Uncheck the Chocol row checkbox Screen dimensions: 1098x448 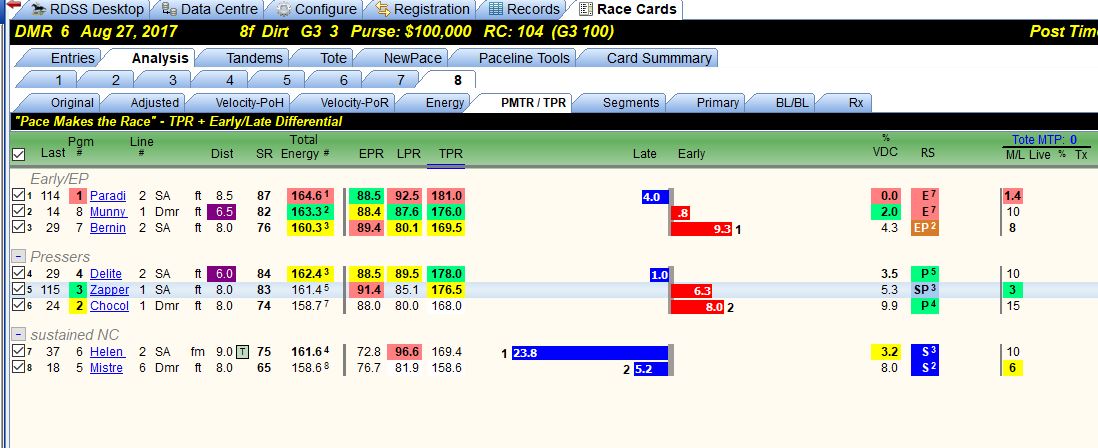tap(19, 306)
